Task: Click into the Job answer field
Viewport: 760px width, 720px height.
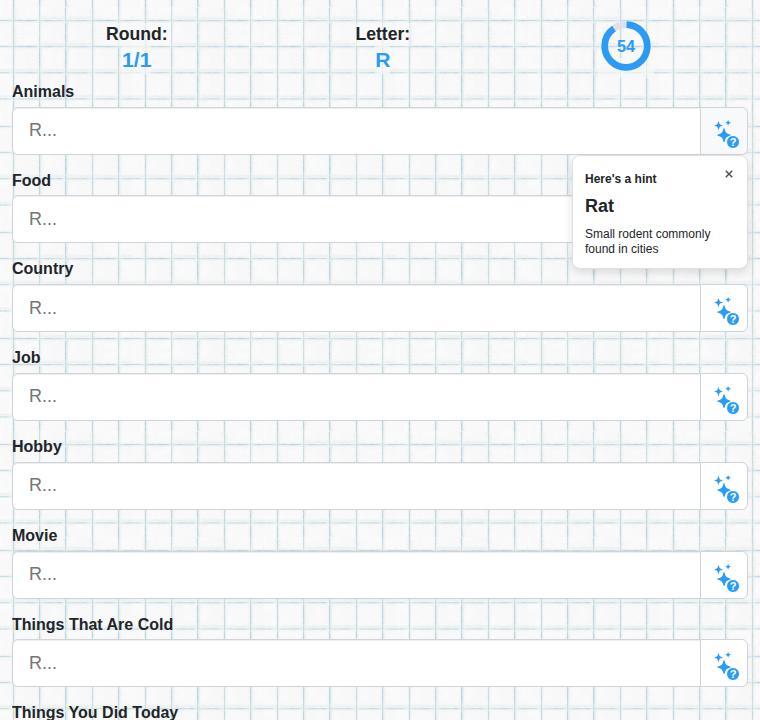Action: 356,397
